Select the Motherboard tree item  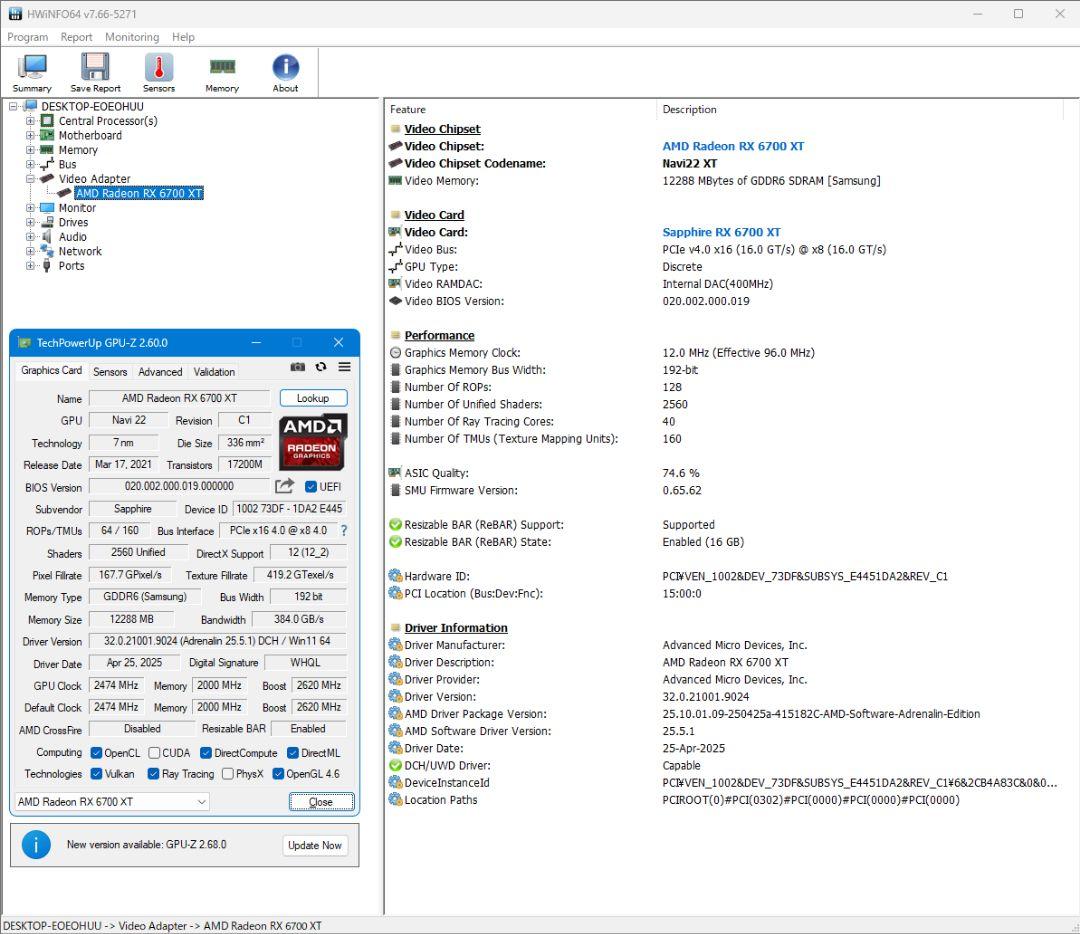(90, 136)
